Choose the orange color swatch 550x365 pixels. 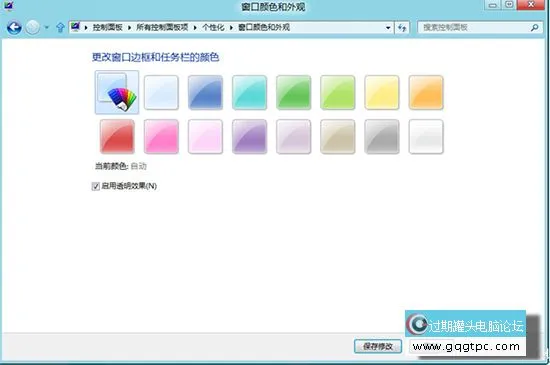point(426,93)
